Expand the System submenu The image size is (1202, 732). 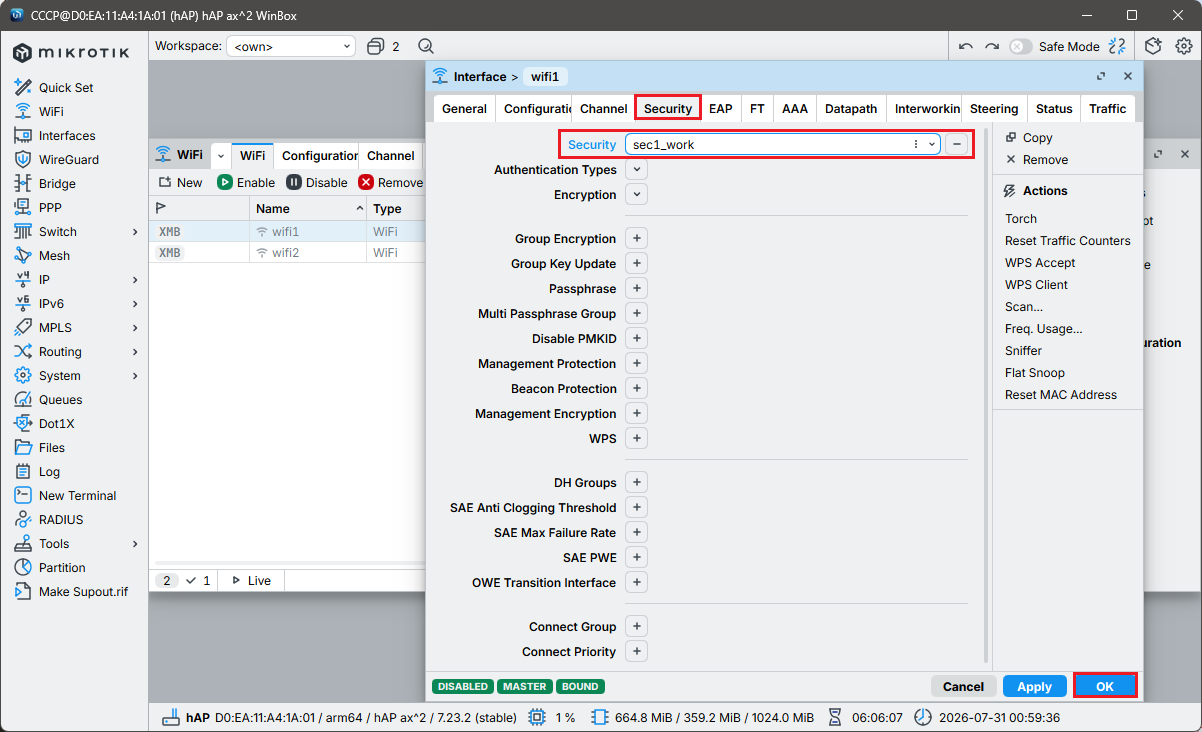(x=135, y=375)
